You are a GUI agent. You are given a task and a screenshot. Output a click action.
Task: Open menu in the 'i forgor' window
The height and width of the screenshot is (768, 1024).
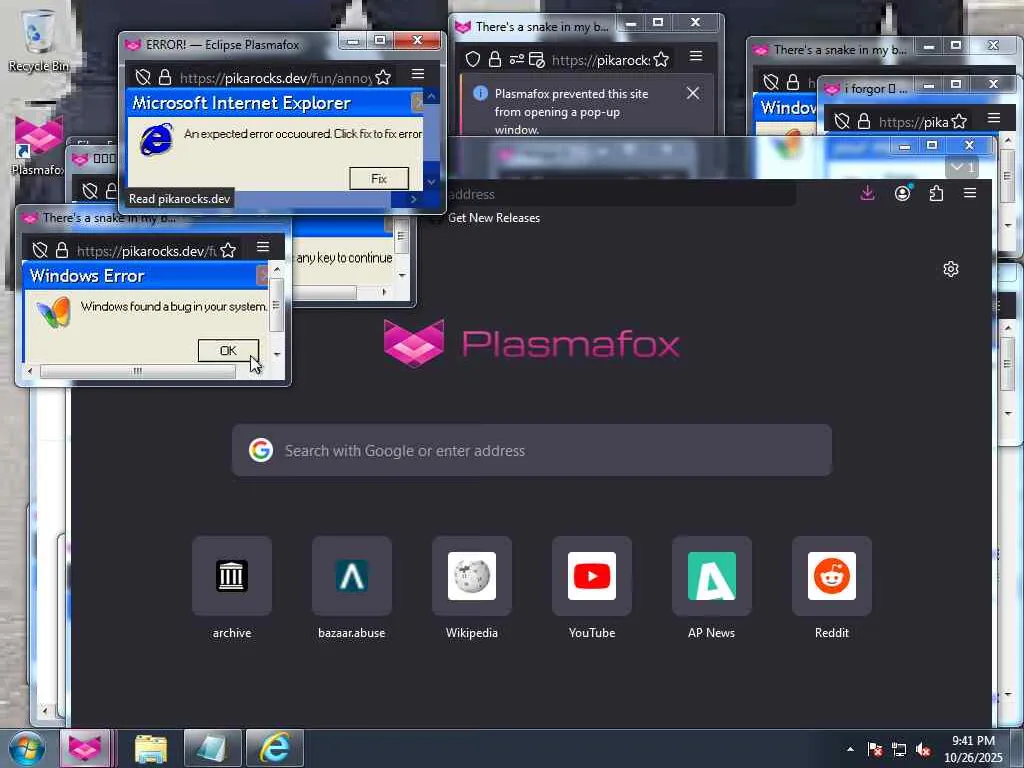coord(994,118)
